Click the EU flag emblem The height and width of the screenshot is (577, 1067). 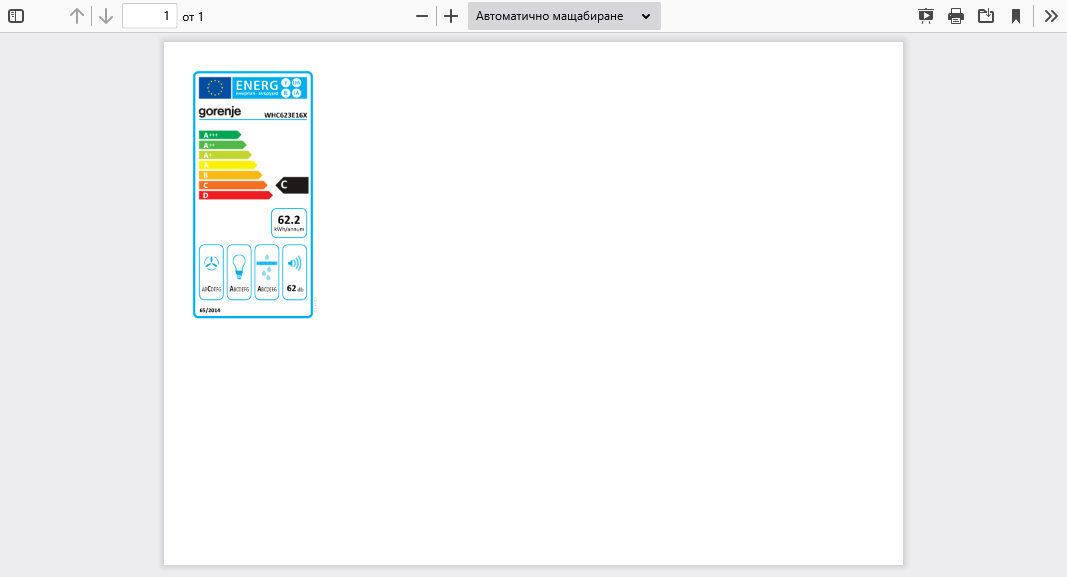215,87
